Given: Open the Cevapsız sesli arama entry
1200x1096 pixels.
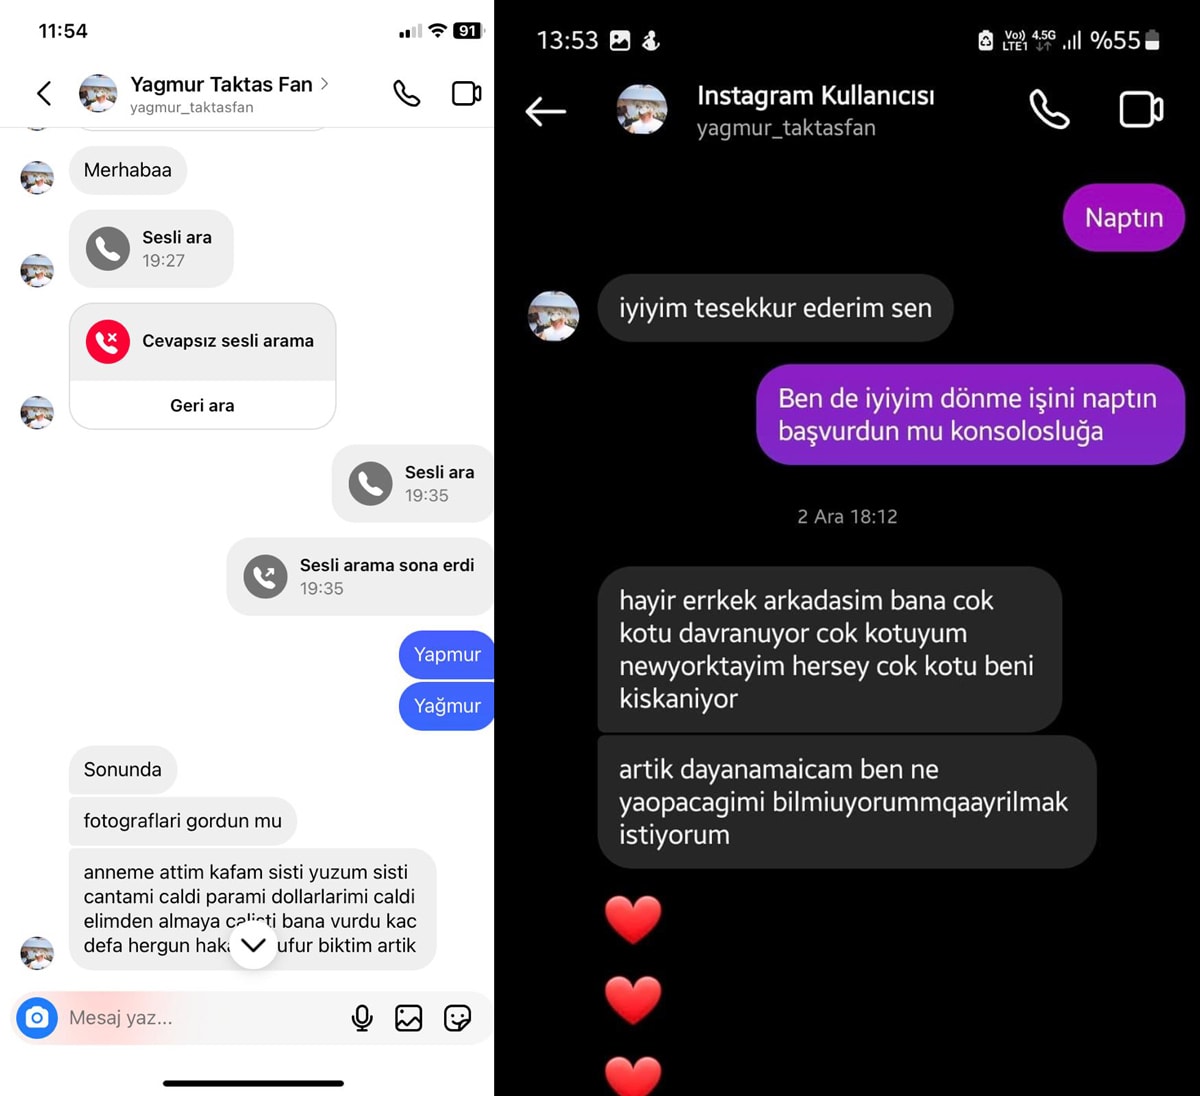Looking at the screenshot, I should coord(202,342).
